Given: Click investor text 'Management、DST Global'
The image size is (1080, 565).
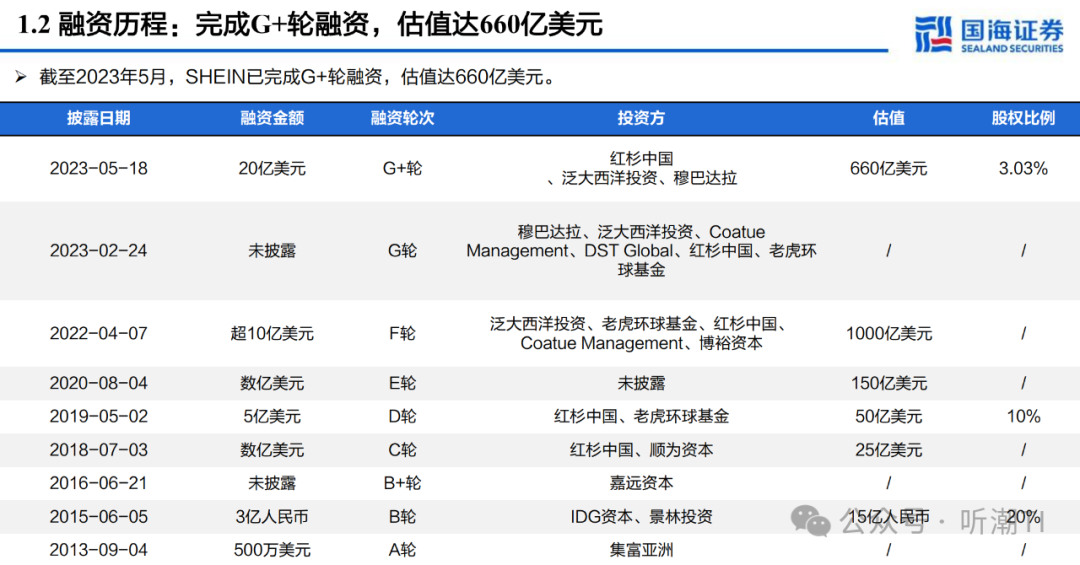Looking at the screenshot, I should click(x=570, y=251).
